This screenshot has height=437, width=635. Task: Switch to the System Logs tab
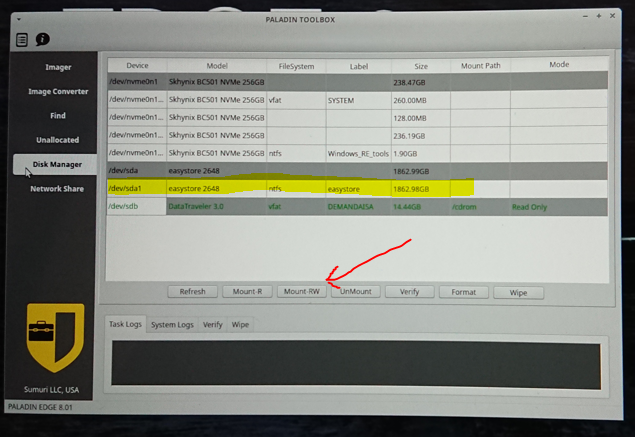point(172,325)
